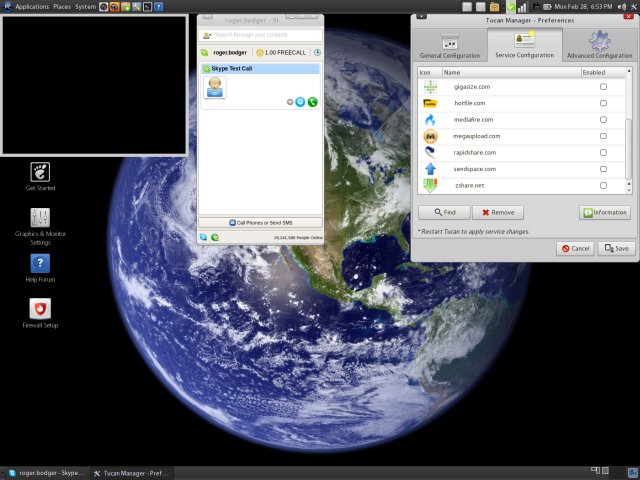
Task: Click the green checkmark tray icon
Action: click(x=511, y=7)
